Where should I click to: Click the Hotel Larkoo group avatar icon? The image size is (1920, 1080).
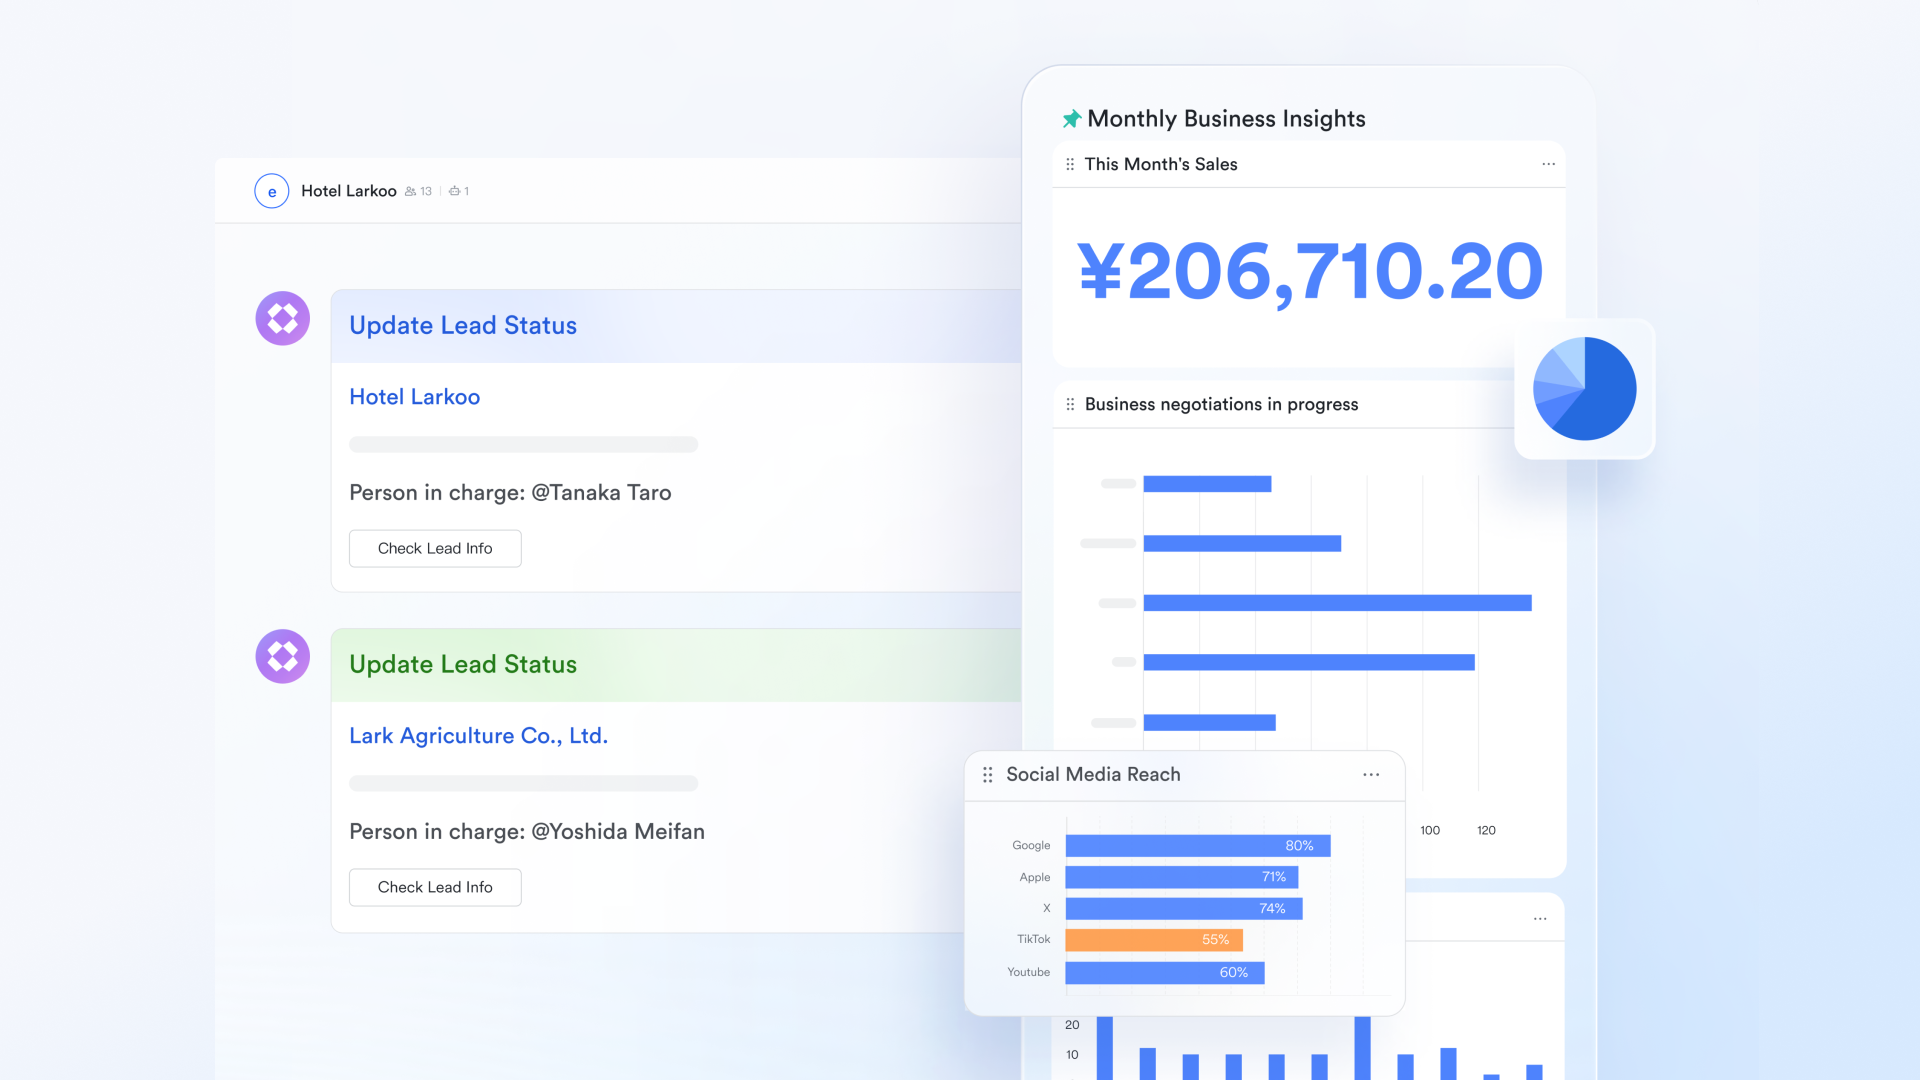272,191
